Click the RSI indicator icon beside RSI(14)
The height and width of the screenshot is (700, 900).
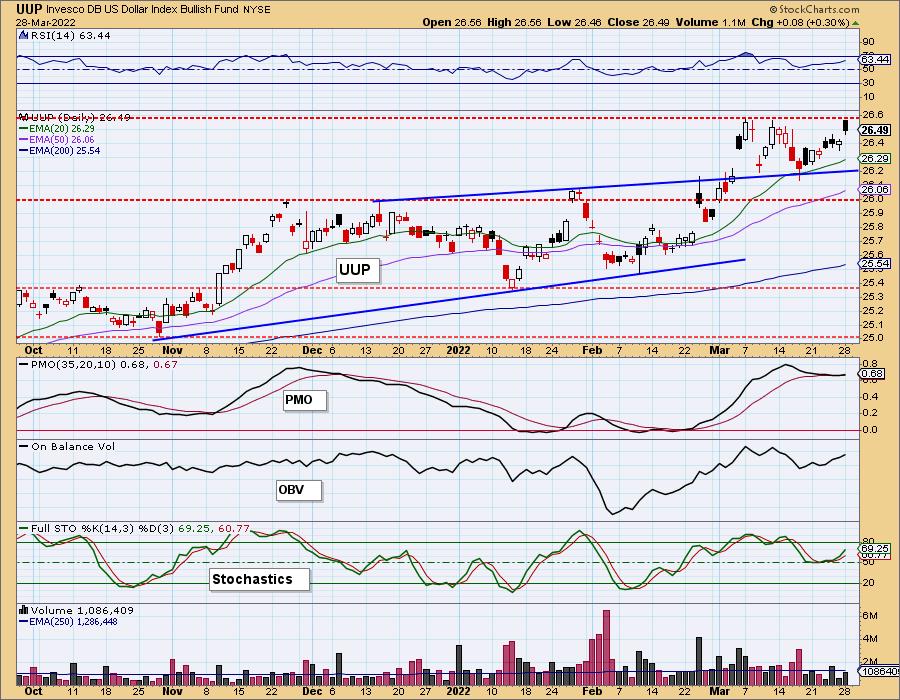tap(24, 35)
